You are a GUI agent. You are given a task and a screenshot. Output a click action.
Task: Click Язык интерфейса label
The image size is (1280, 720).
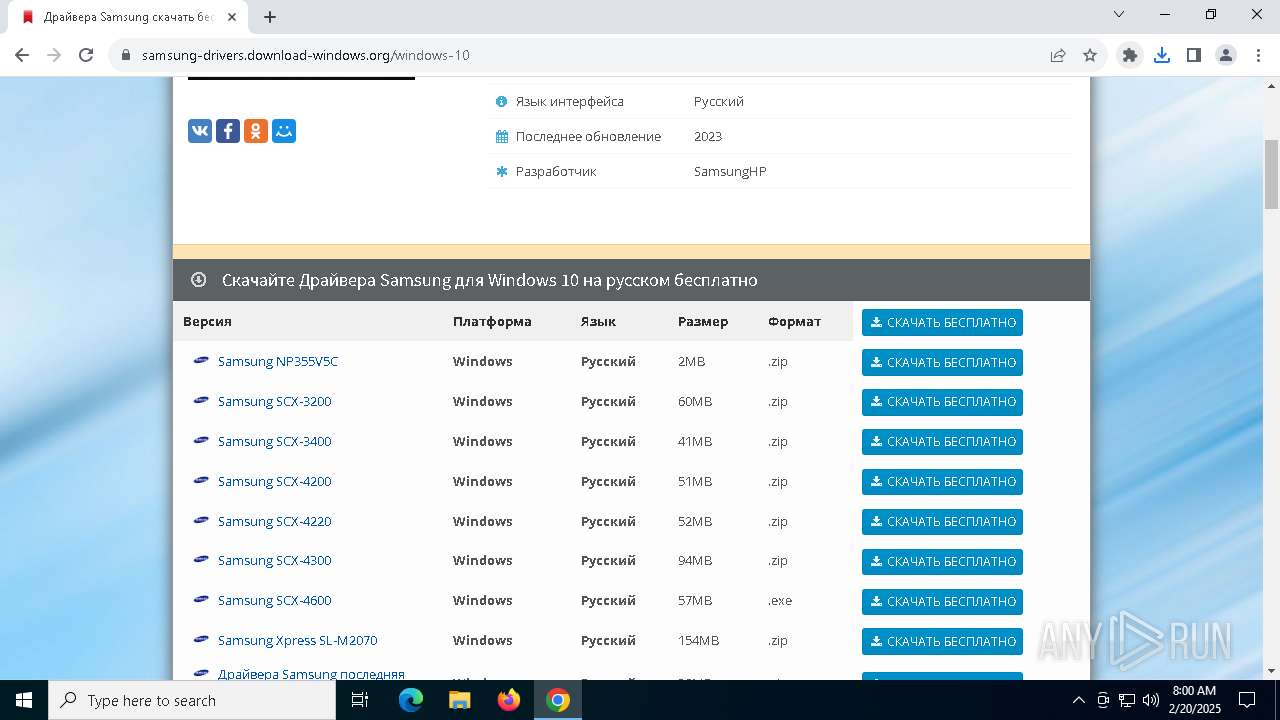click(570, 101)
